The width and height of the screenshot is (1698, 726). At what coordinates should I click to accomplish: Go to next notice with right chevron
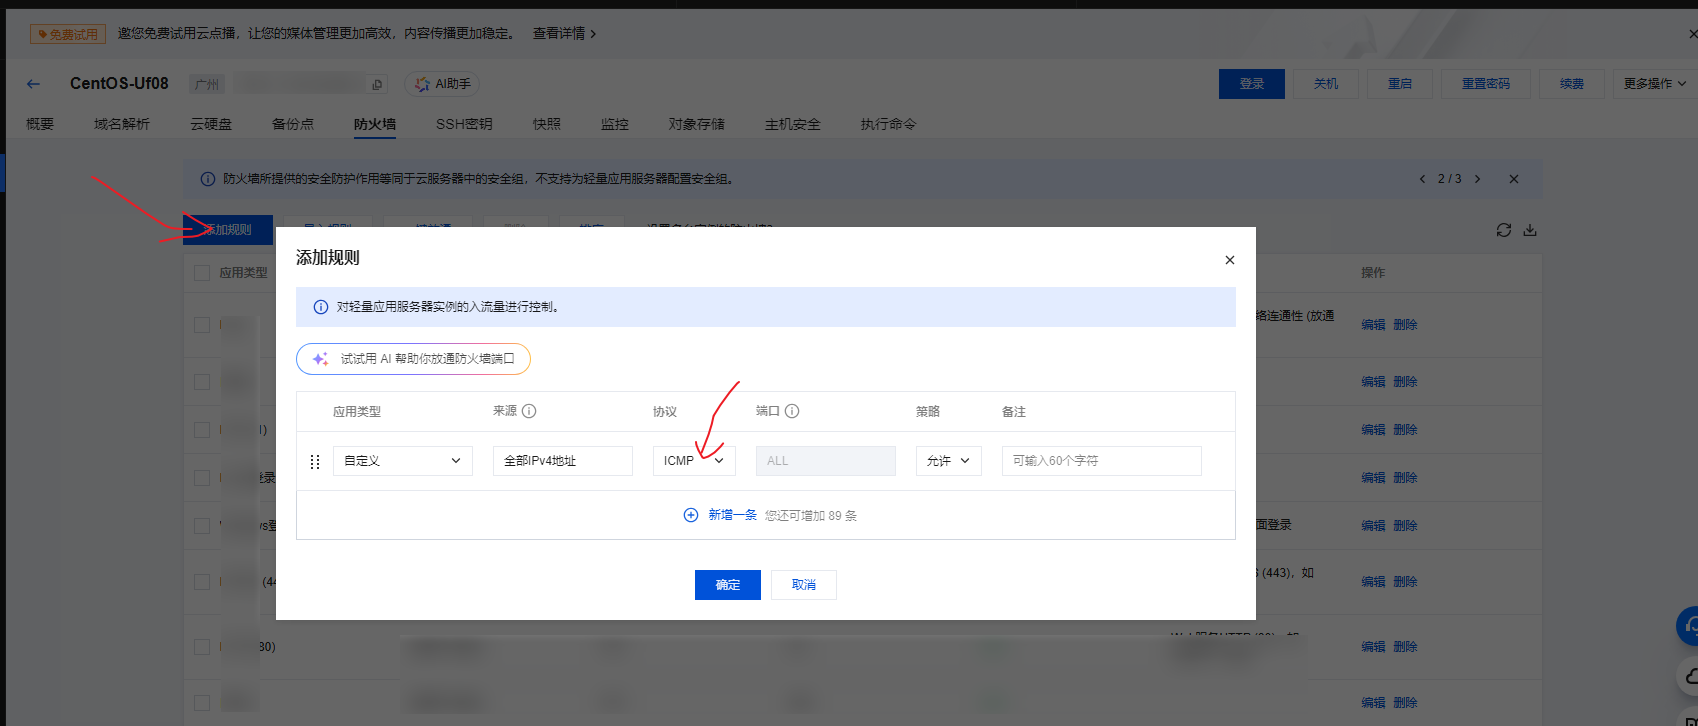(1477, 179)
